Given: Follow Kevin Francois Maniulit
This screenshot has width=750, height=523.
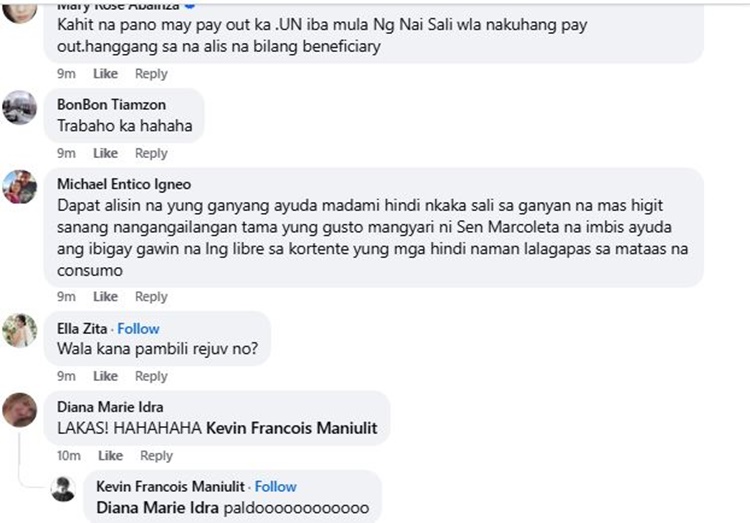Looking at the screenshot, I should tap(276, 487).
